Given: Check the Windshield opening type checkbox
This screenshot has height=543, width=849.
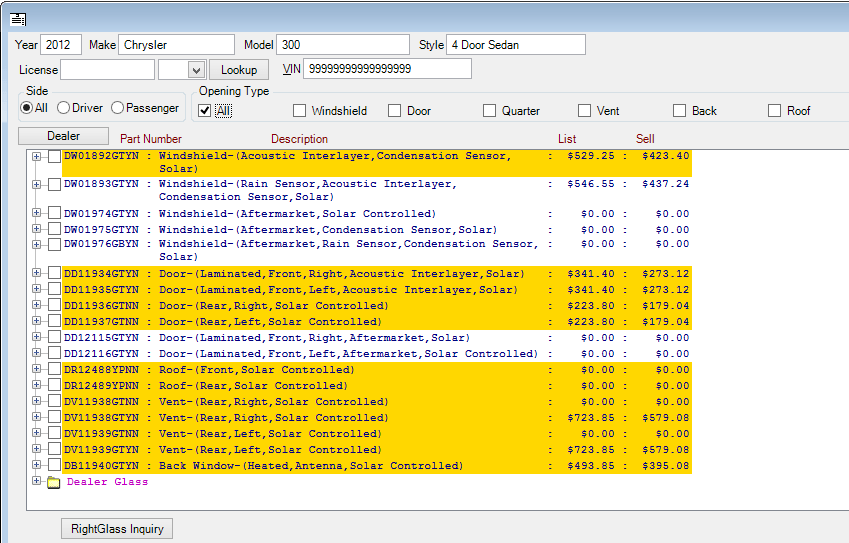Looking at the screenshot, I should [299, 111].
